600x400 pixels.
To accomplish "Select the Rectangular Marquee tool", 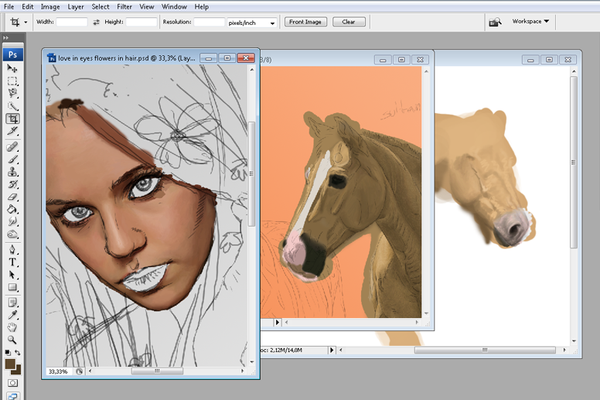I will point(12,81).
